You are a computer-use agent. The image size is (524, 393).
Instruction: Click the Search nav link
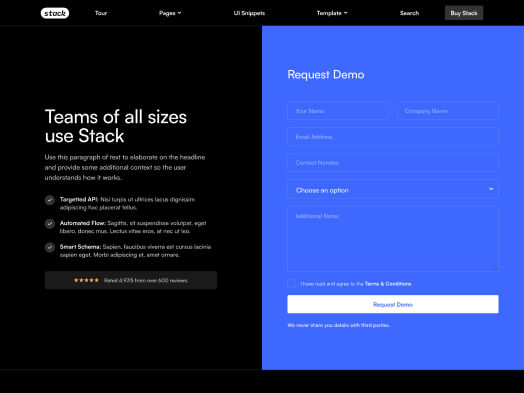tap(409, 13)
